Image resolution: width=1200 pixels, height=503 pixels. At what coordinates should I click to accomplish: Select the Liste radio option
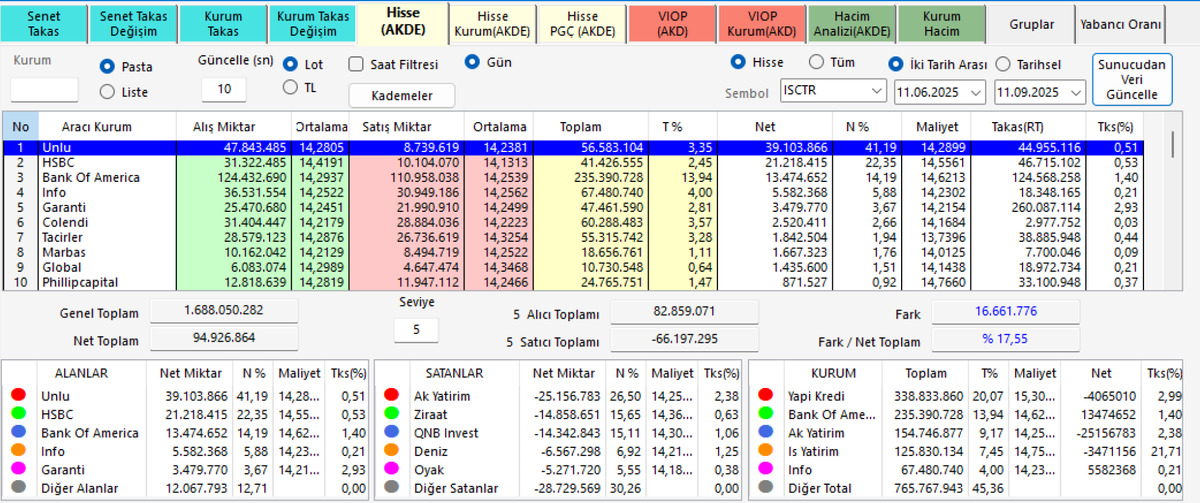(x=108, y=92)
